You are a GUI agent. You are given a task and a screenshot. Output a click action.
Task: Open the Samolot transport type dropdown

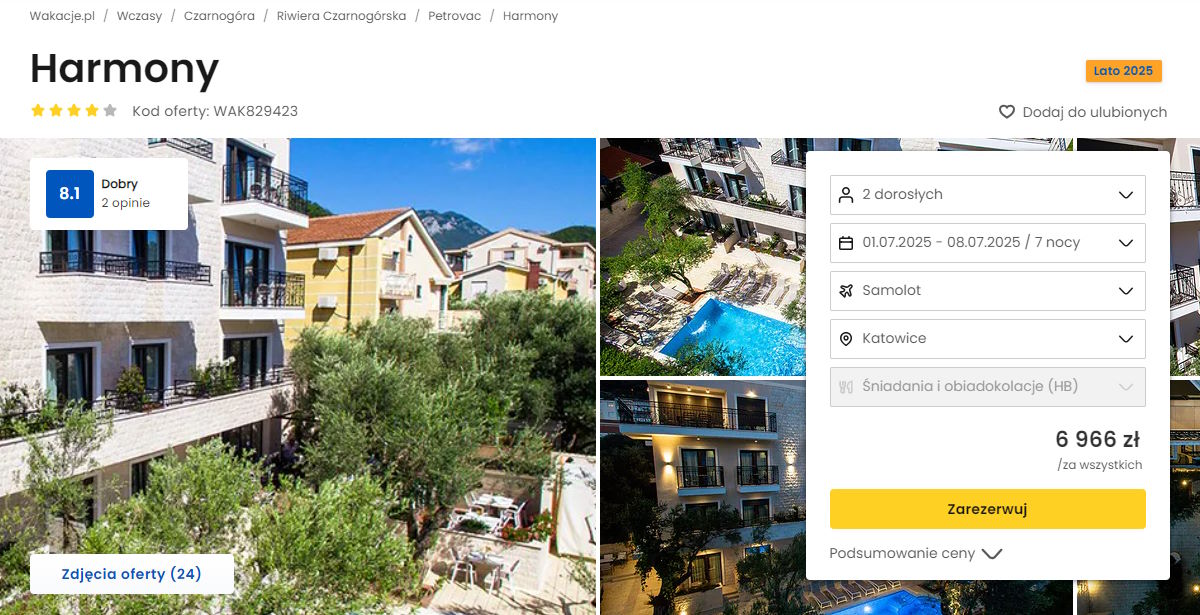(x=988, y=290)
